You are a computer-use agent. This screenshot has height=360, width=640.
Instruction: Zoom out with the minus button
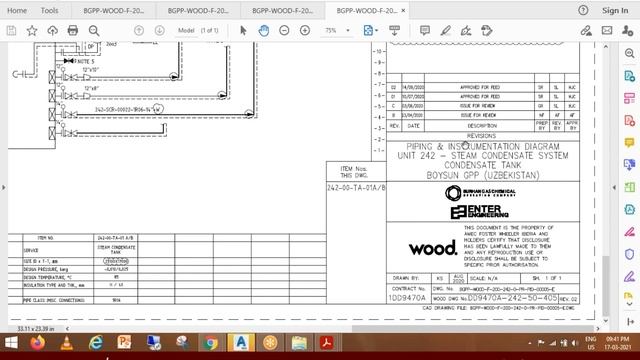click(284, 31)
